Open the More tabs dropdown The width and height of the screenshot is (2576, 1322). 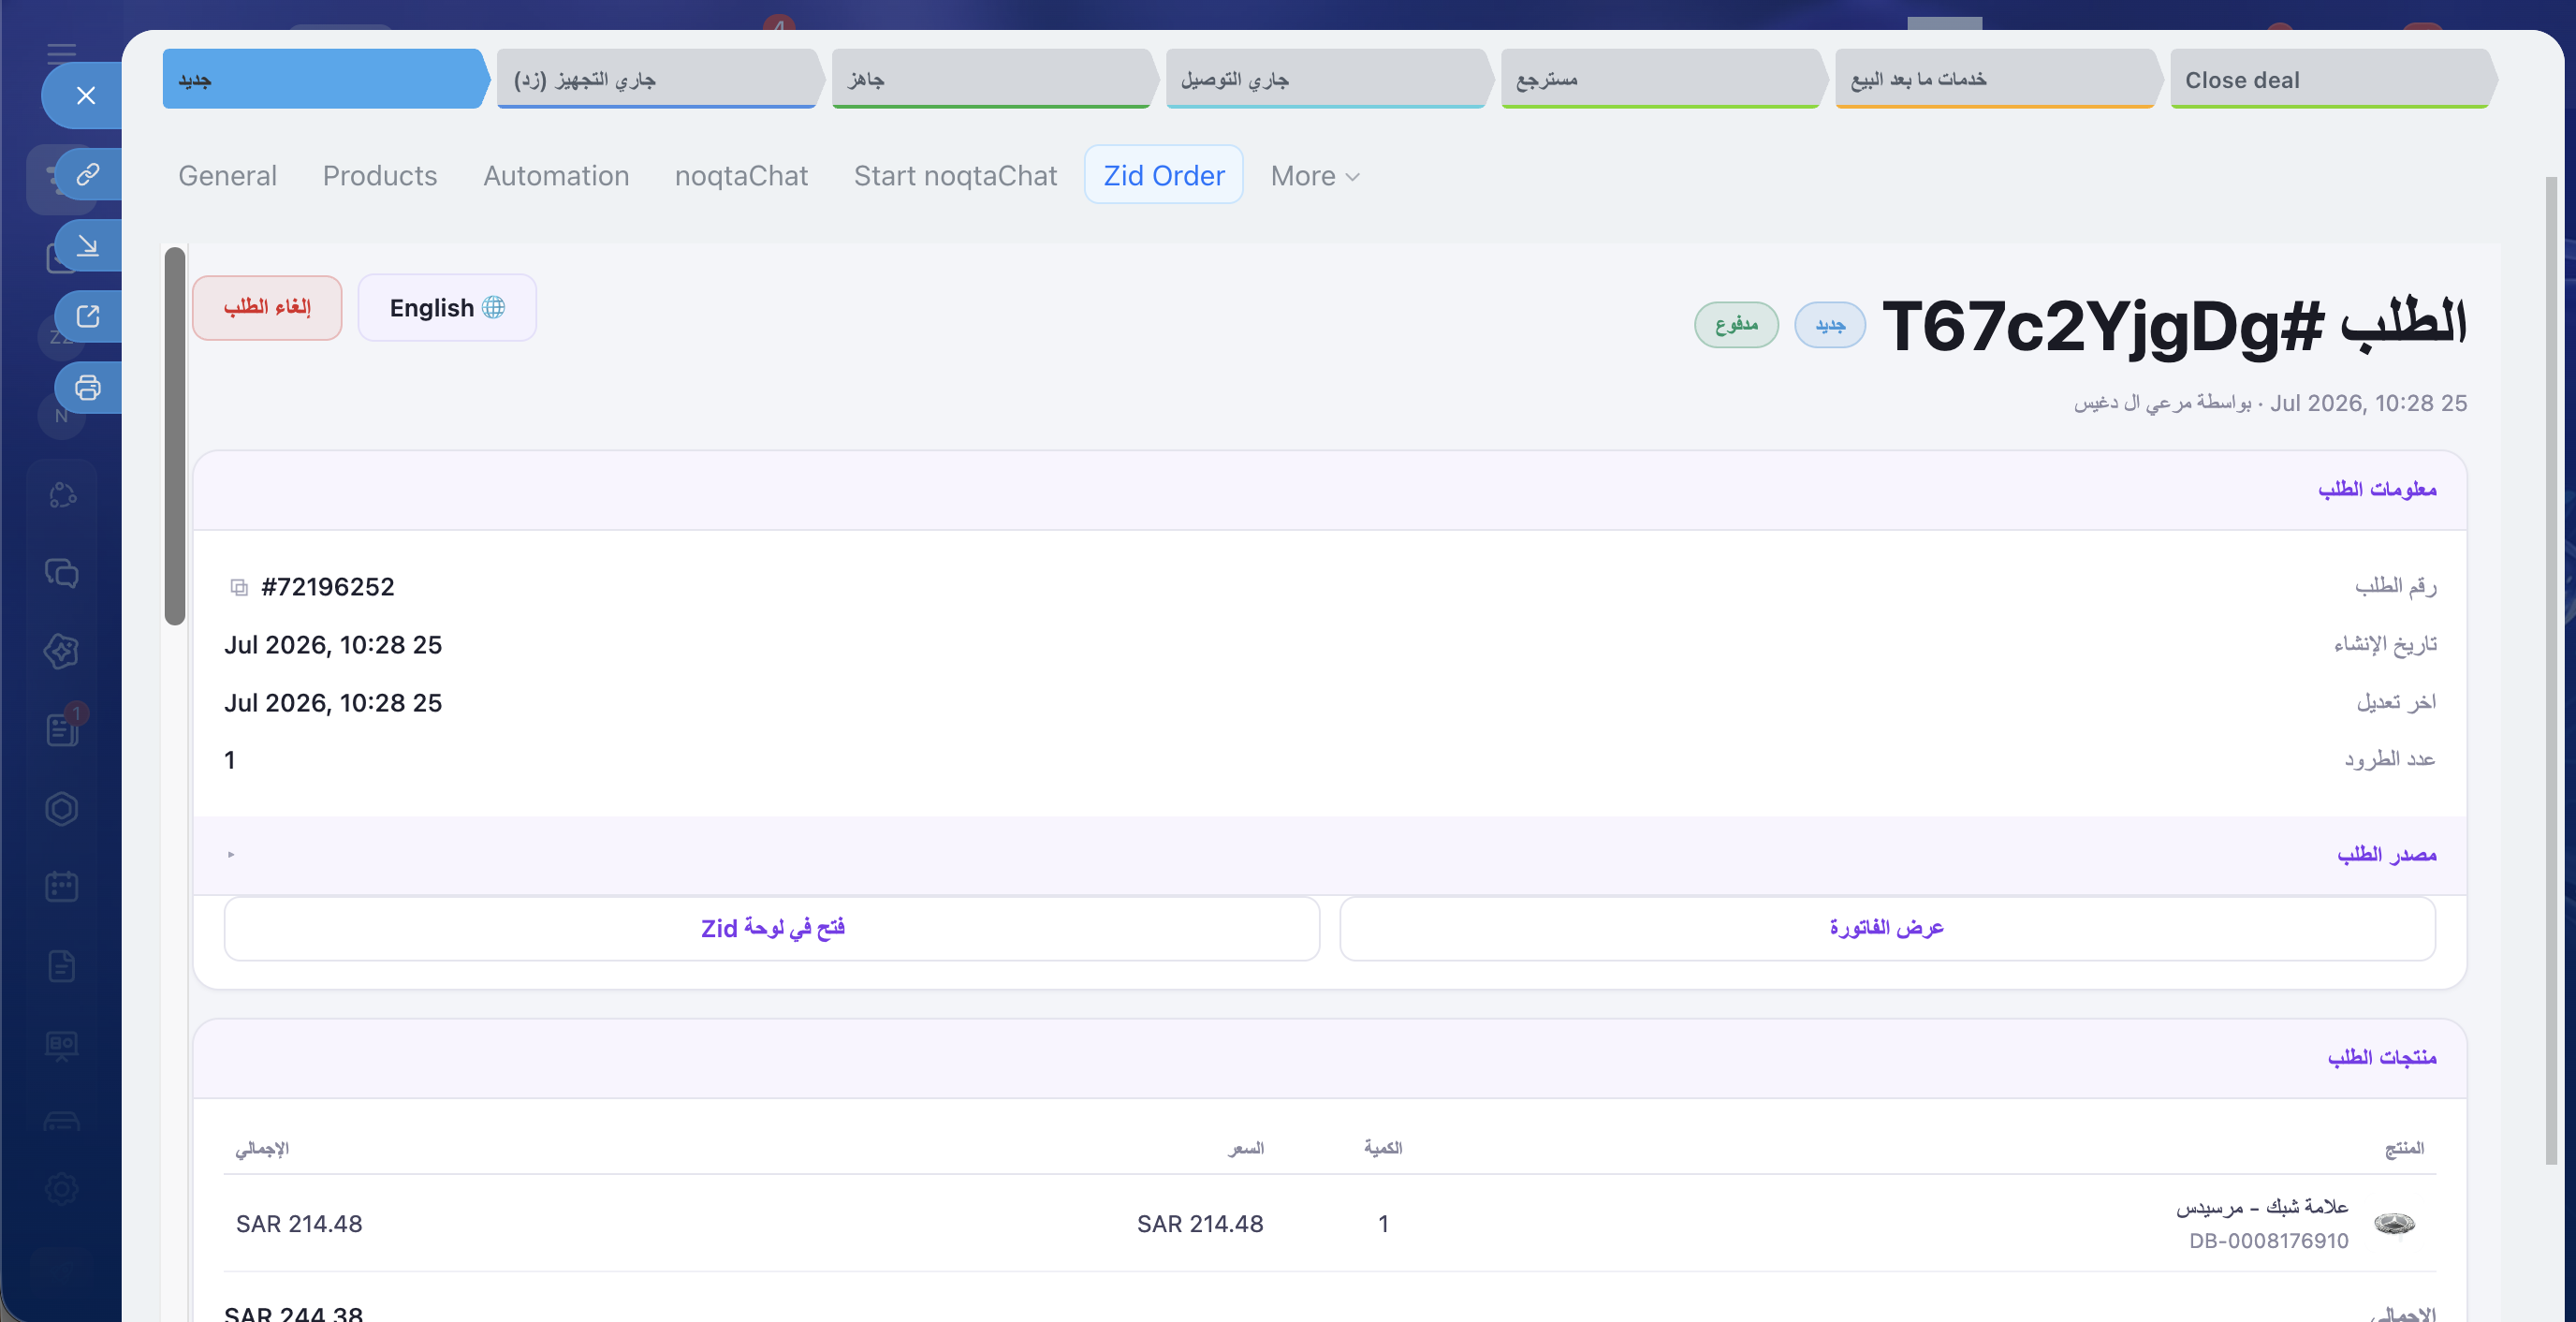click(x=1315, y=175)
